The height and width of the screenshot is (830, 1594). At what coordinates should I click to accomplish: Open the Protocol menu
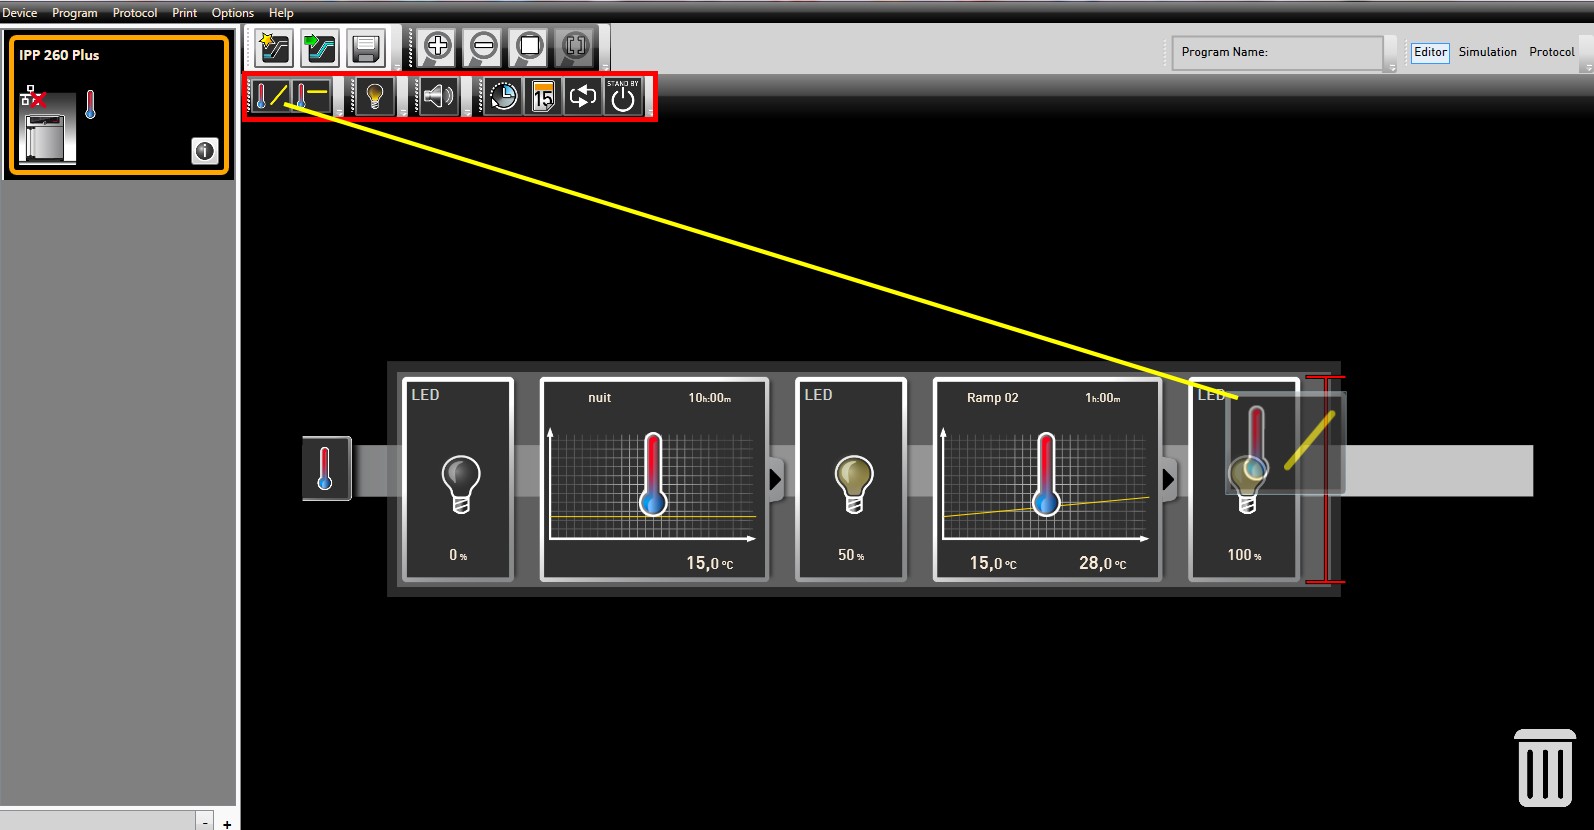pos(135,13)
